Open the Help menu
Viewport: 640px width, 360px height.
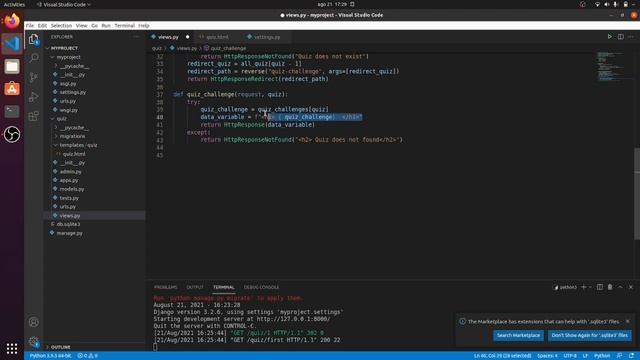tap(144, 25)
